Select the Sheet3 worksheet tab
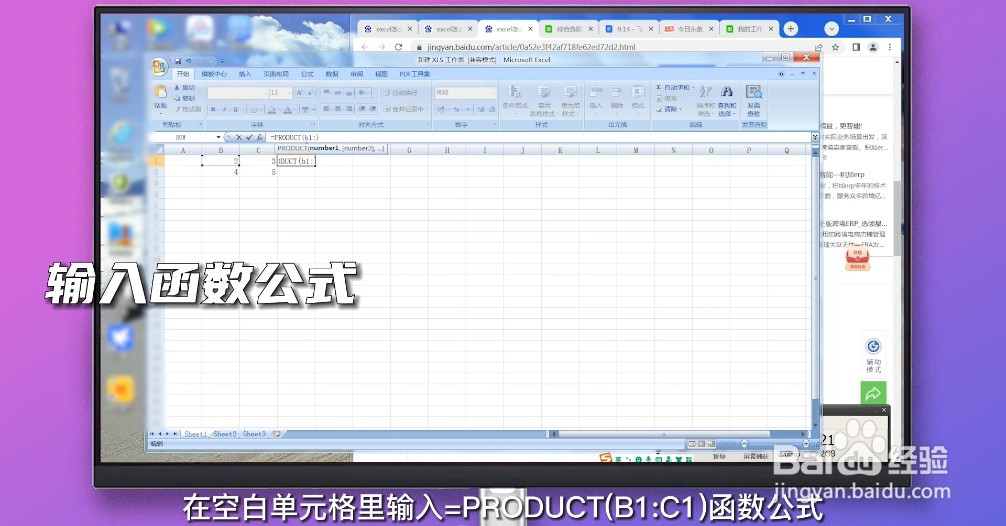 point(254,434)
